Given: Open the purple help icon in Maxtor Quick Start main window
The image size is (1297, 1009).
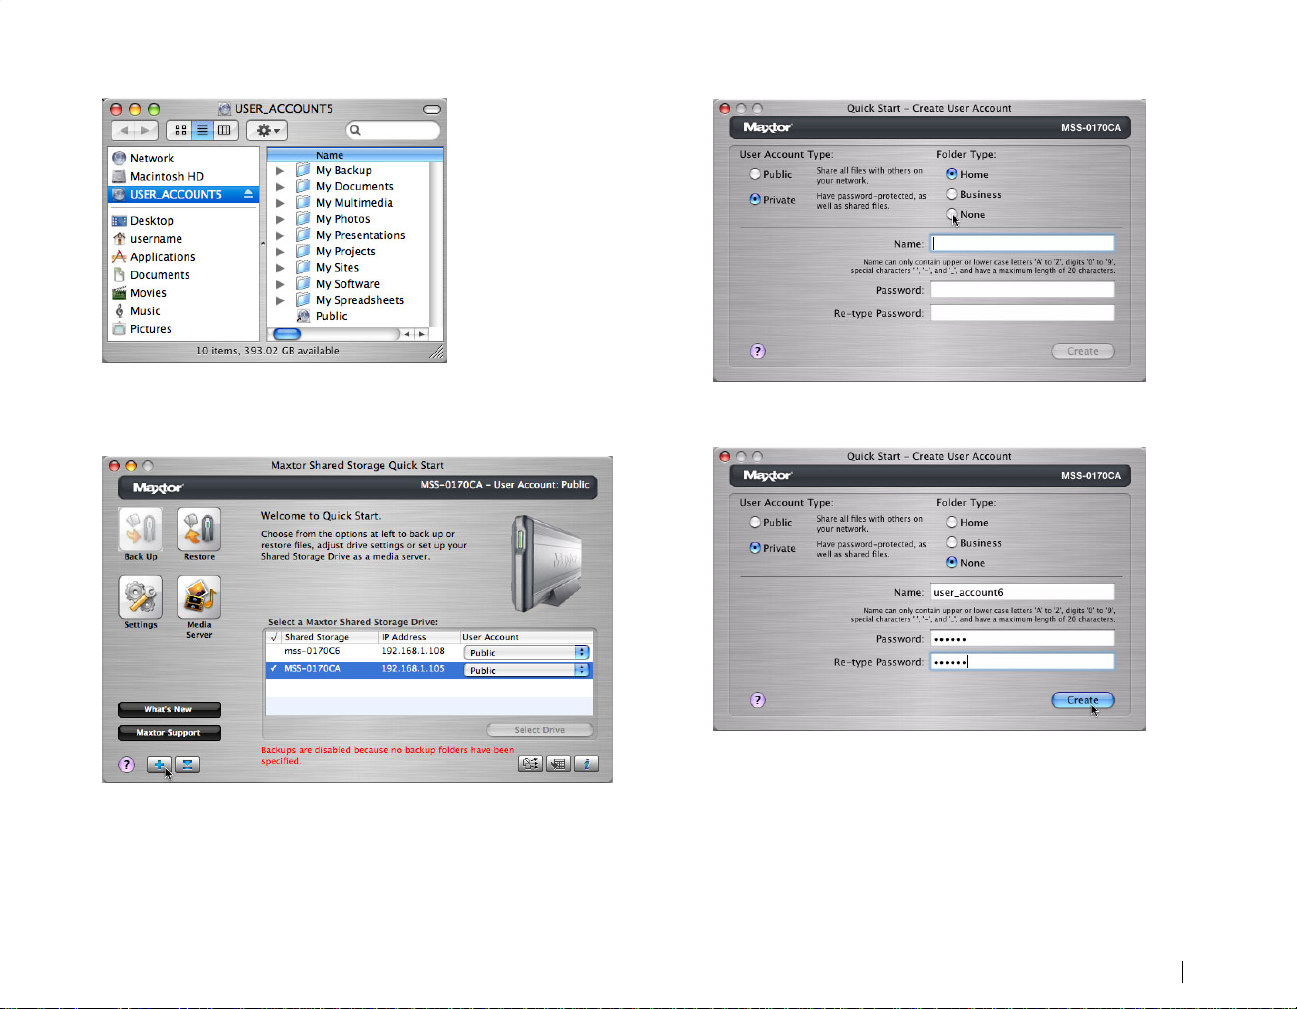Looking at the screenshot, I should [x=126, y=764].
